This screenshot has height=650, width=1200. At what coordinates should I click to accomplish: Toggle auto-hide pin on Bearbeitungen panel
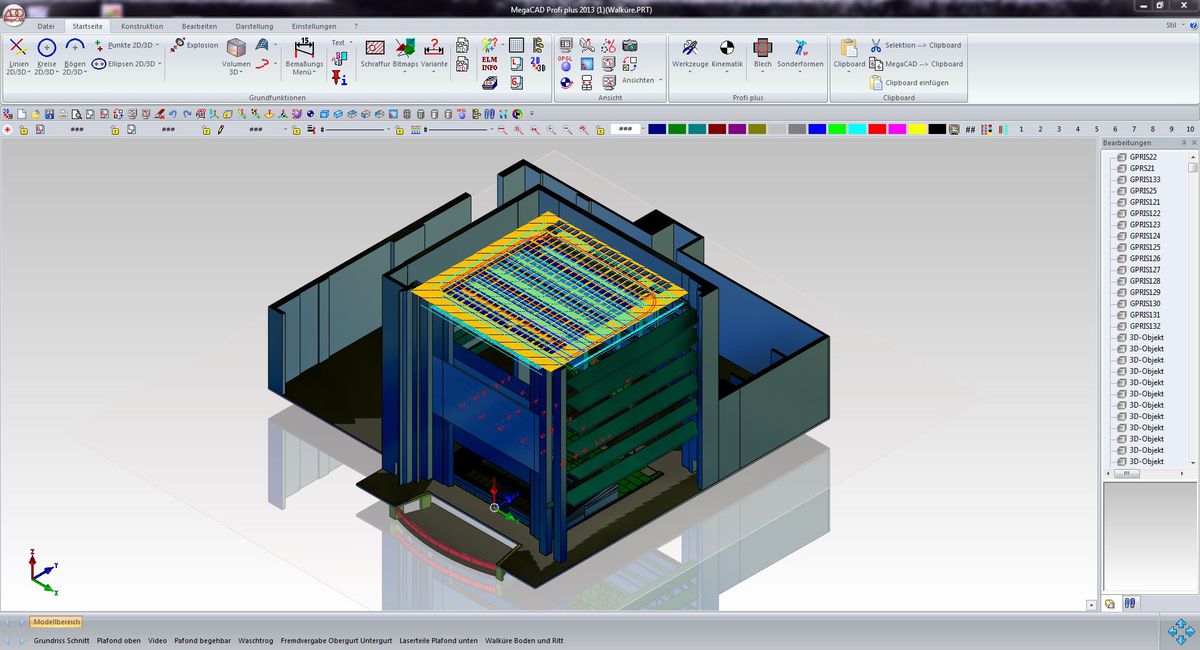click(x=1183, y=143)
